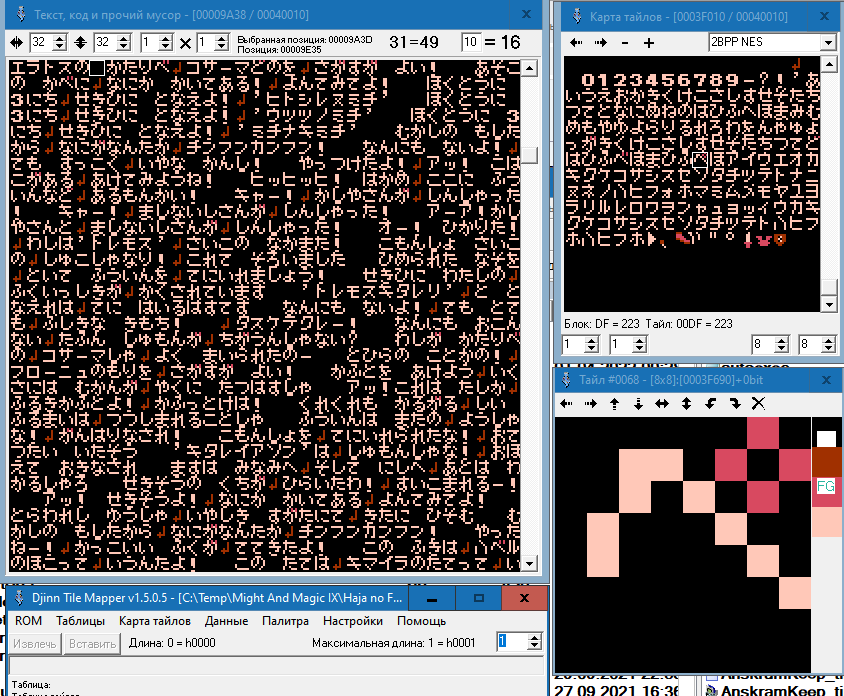Close the Тайл #0068 editor window
The width and height of the screenshot is (844, 696).
pos(826,380)
